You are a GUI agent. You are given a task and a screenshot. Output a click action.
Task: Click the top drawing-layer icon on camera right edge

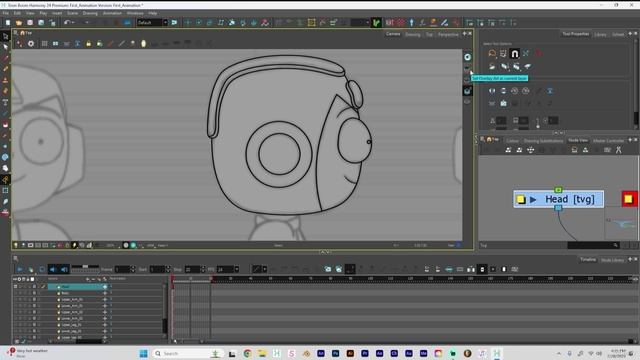click(467, 57)
